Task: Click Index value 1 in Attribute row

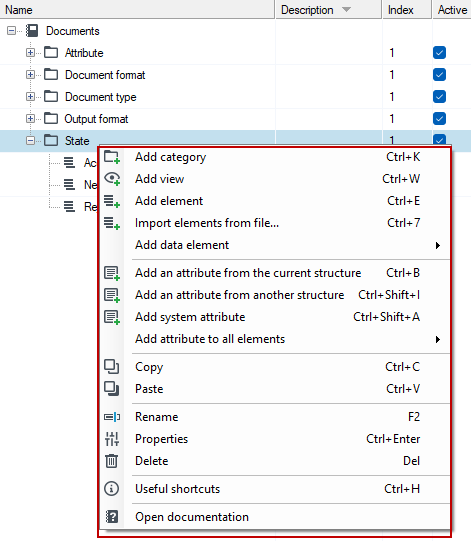Action: pos(392,53)
